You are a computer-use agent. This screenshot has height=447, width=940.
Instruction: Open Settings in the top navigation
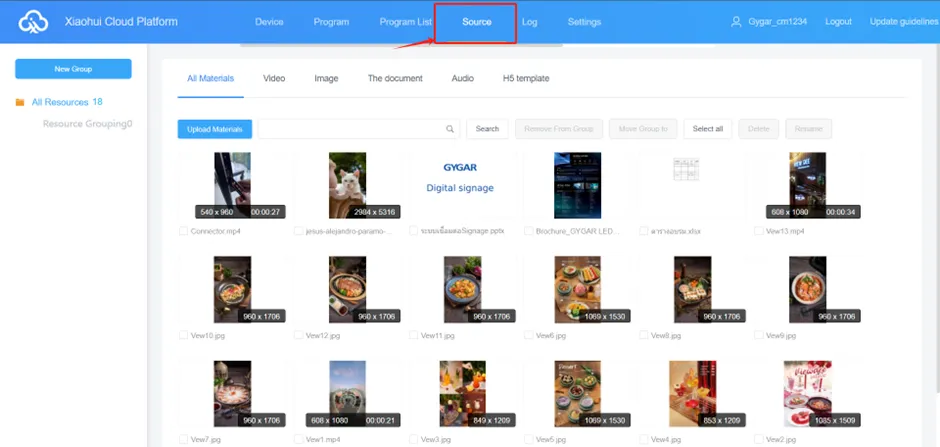pyautogui.click(x=585, y=22)
